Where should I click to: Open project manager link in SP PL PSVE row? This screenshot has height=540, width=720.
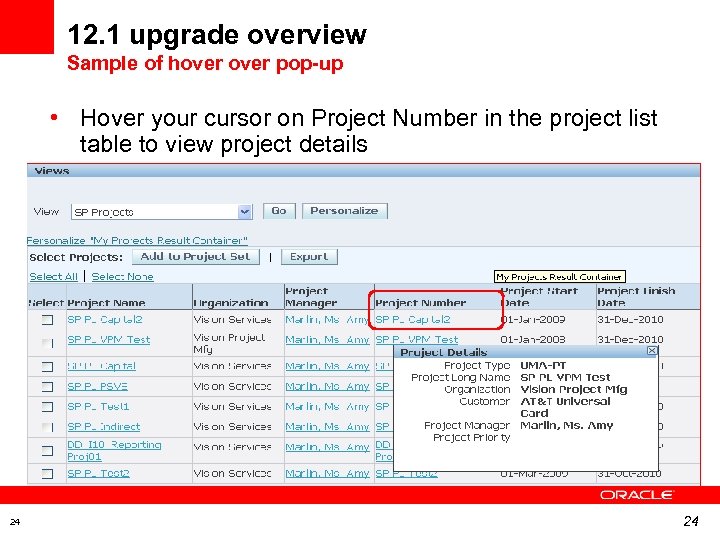(327, 387)
